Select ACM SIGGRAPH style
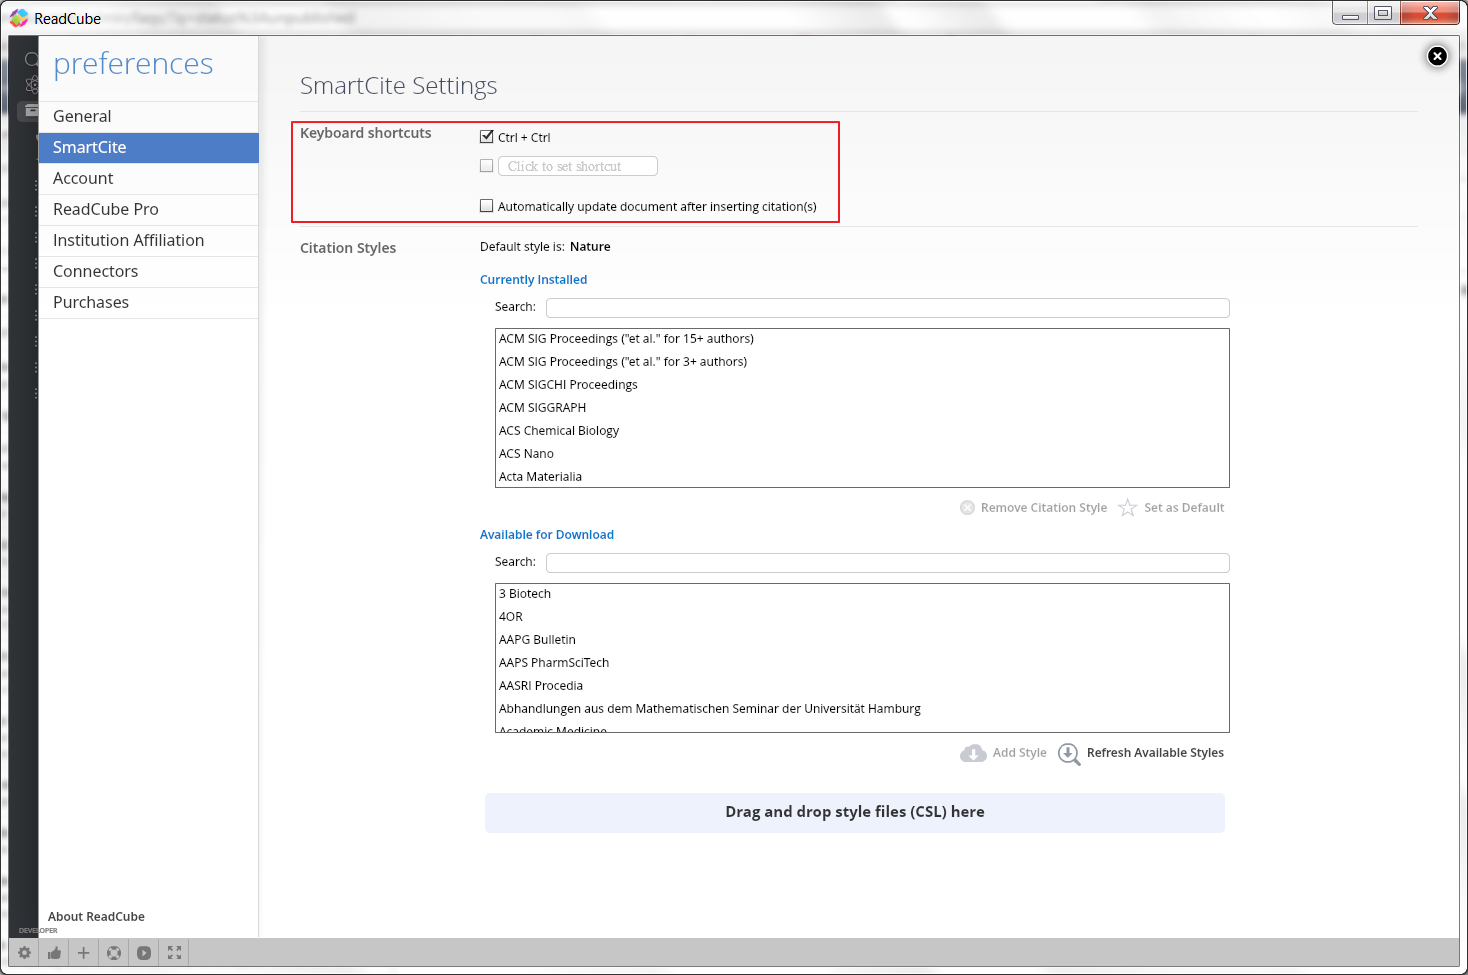The height and width of the screenshot is (975, 1468). [x=862, y=408]
